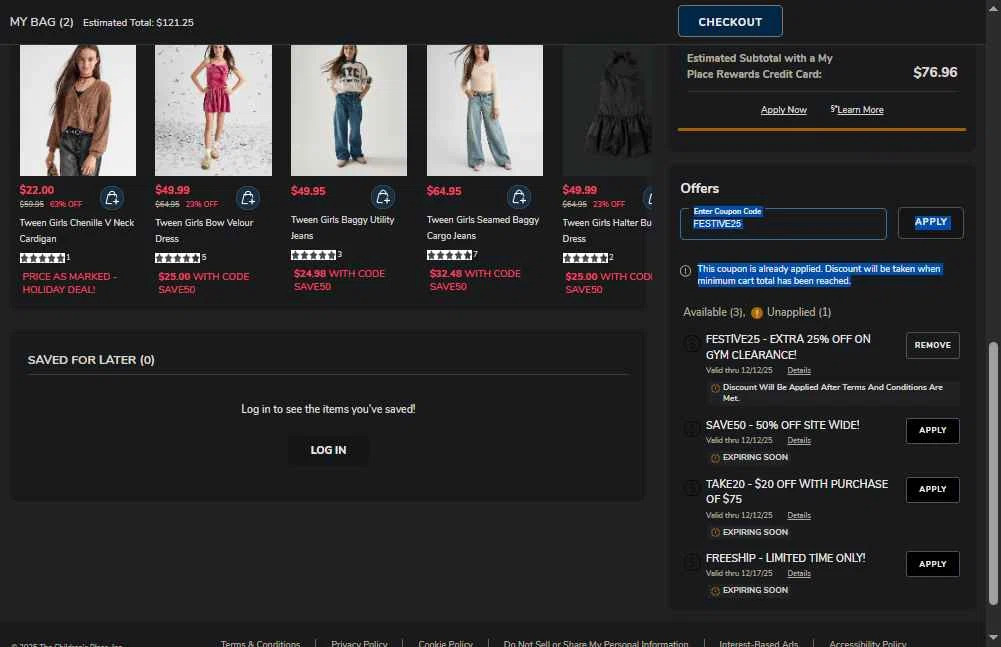Click star rating of Baggy Utility Jeans
The height and width of the screenshot is (647, 1001).
(x=314, y=255)
